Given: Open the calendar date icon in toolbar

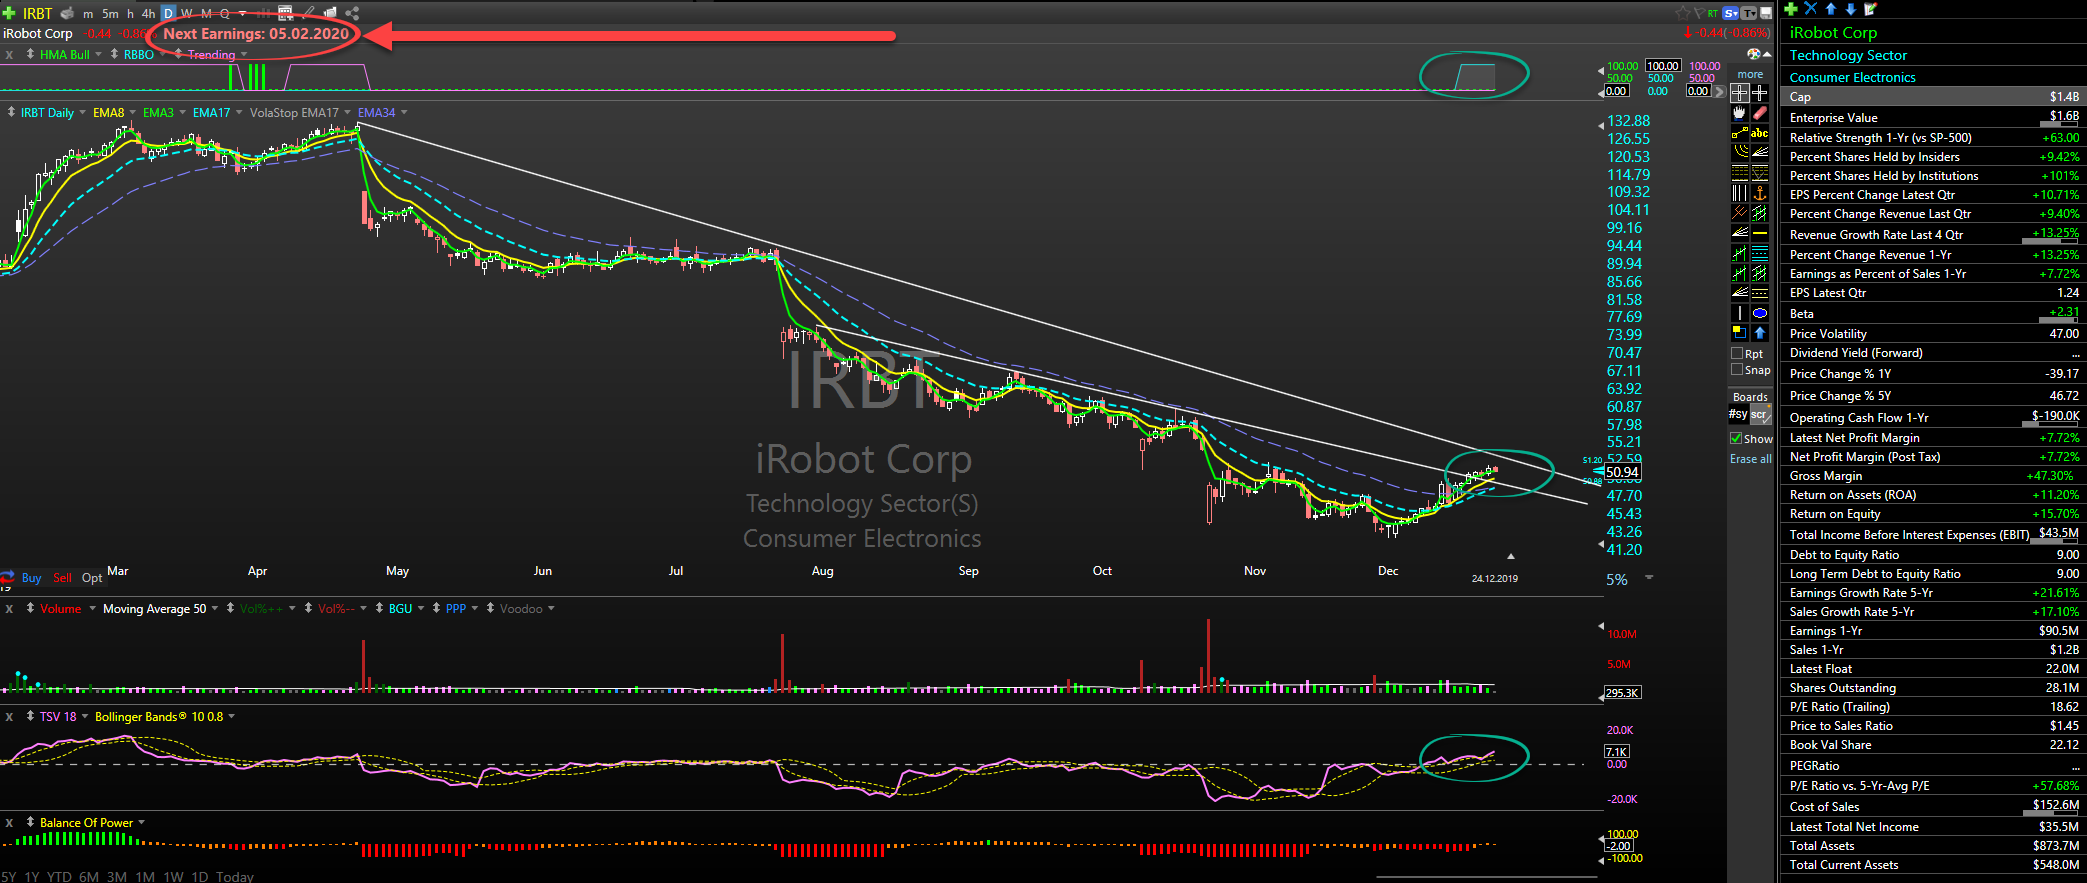Looking at the screenshot, I should click(x=285, y=13).
